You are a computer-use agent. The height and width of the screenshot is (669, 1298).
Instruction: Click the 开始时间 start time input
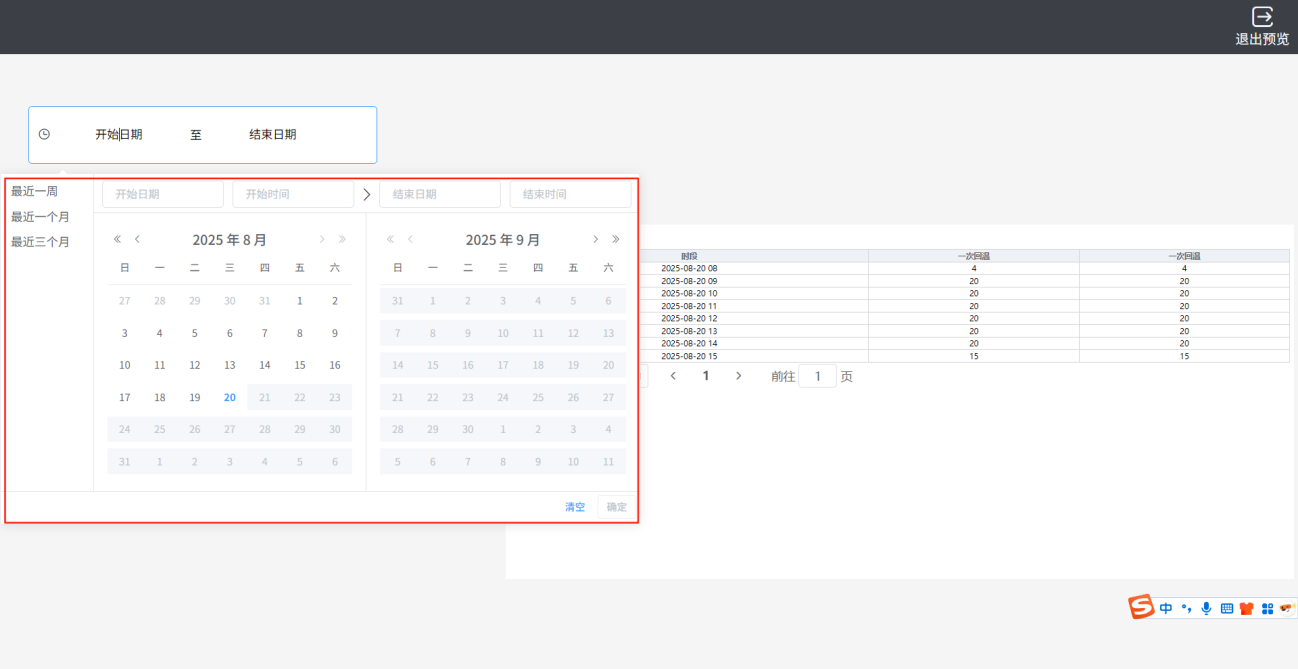(x=293, y=194)
